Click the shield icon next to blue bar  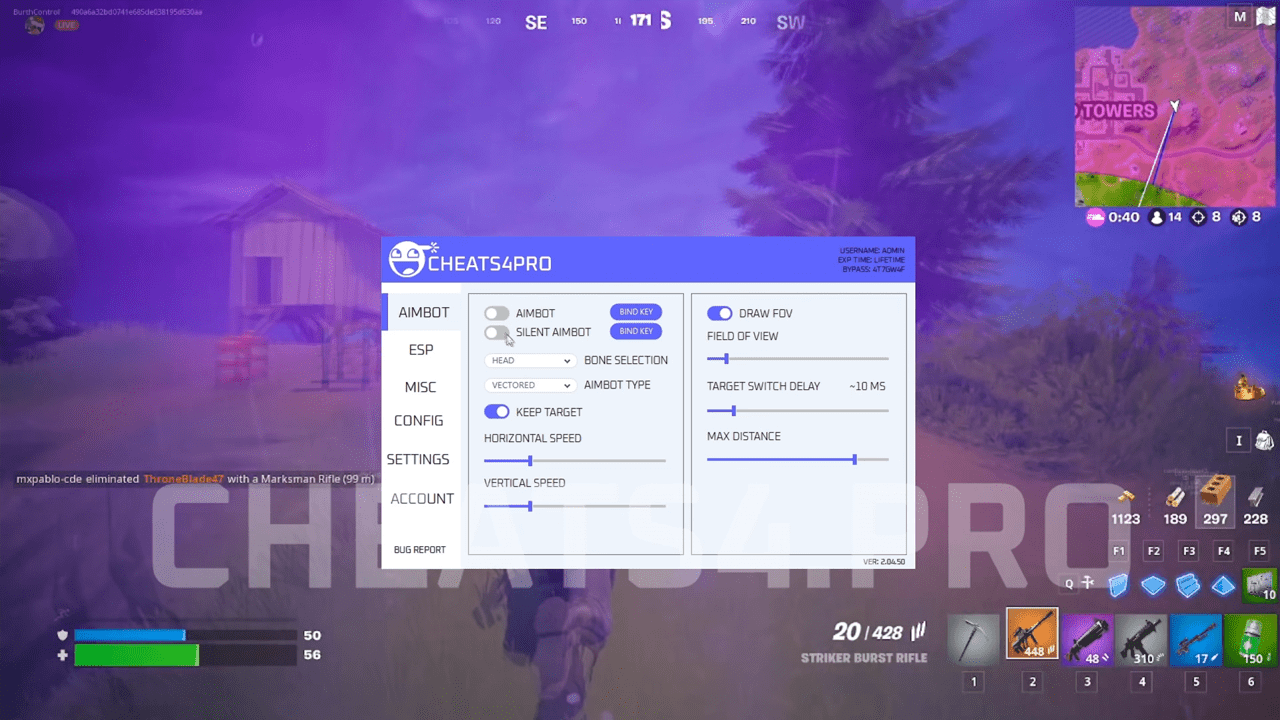point(62,635)
